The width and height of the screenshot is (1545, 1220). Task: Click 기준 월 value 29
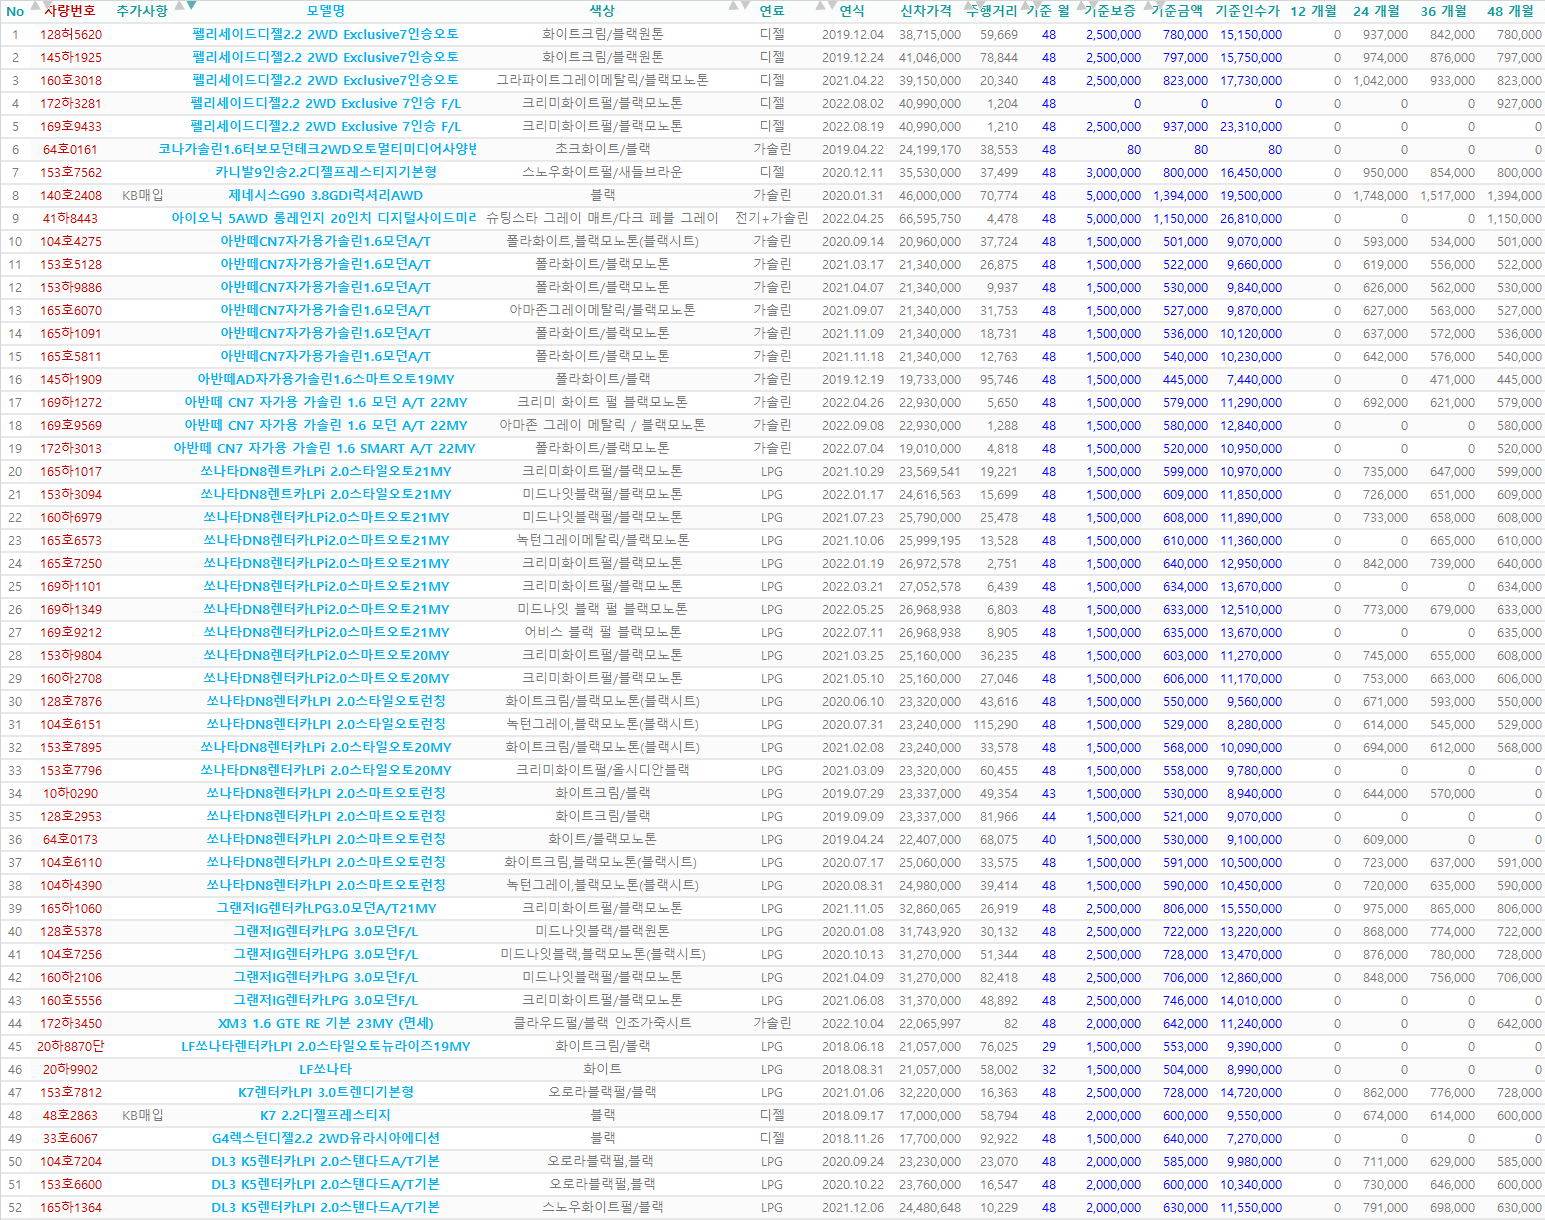1049,1046
